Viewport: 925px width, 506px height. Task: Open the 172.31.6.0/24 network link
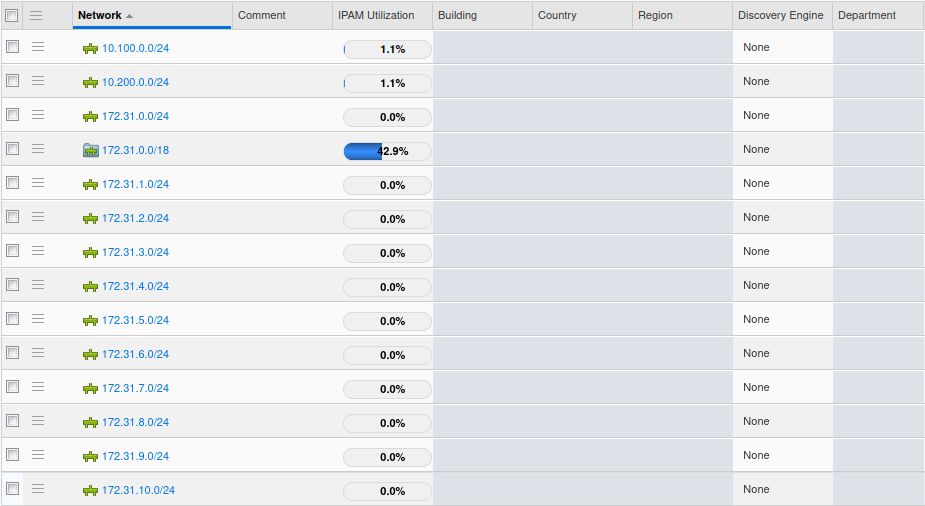[135, 354]
